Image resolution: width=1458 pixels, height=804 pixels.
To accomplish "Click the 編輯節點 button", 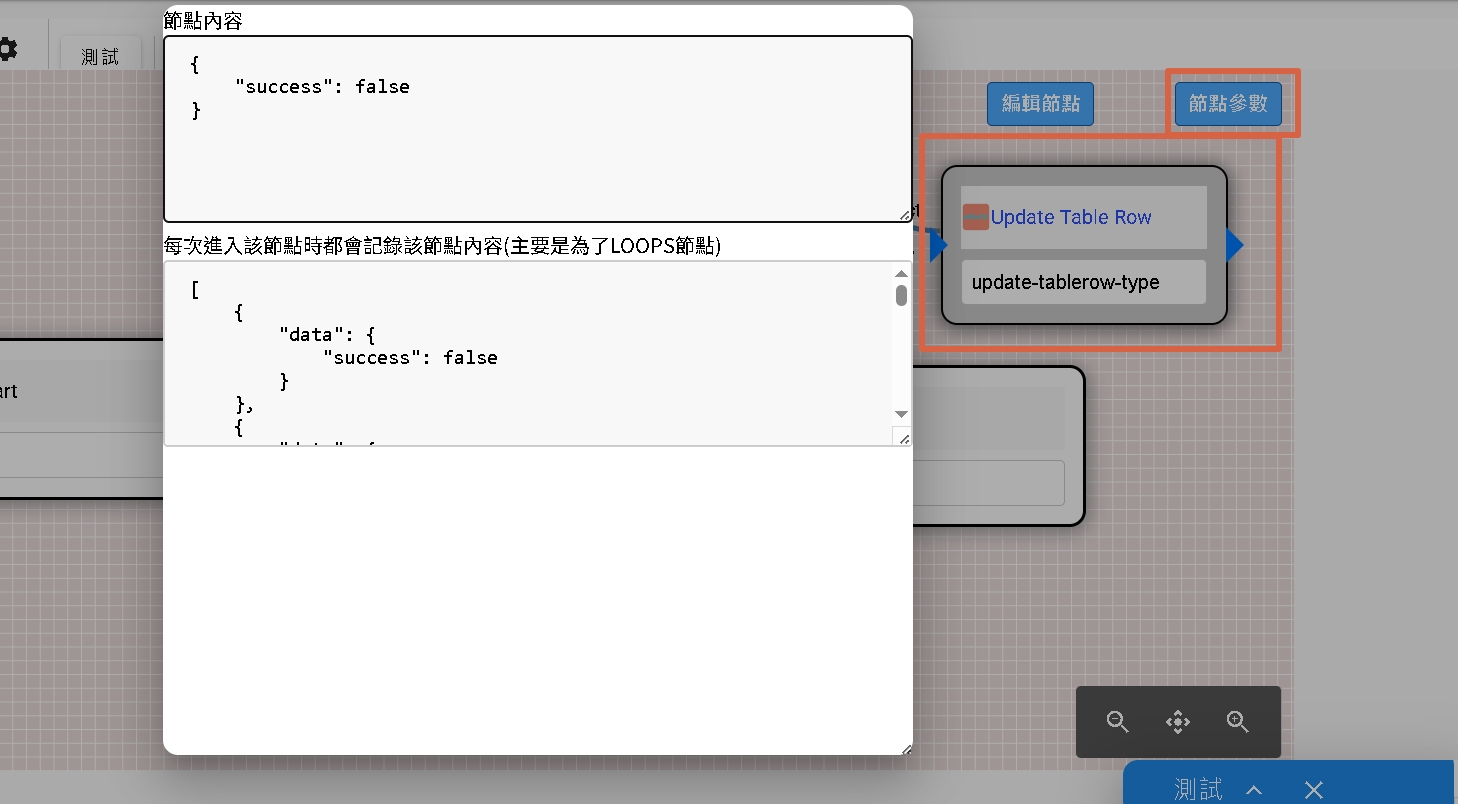I will [x=1040, y=104].
